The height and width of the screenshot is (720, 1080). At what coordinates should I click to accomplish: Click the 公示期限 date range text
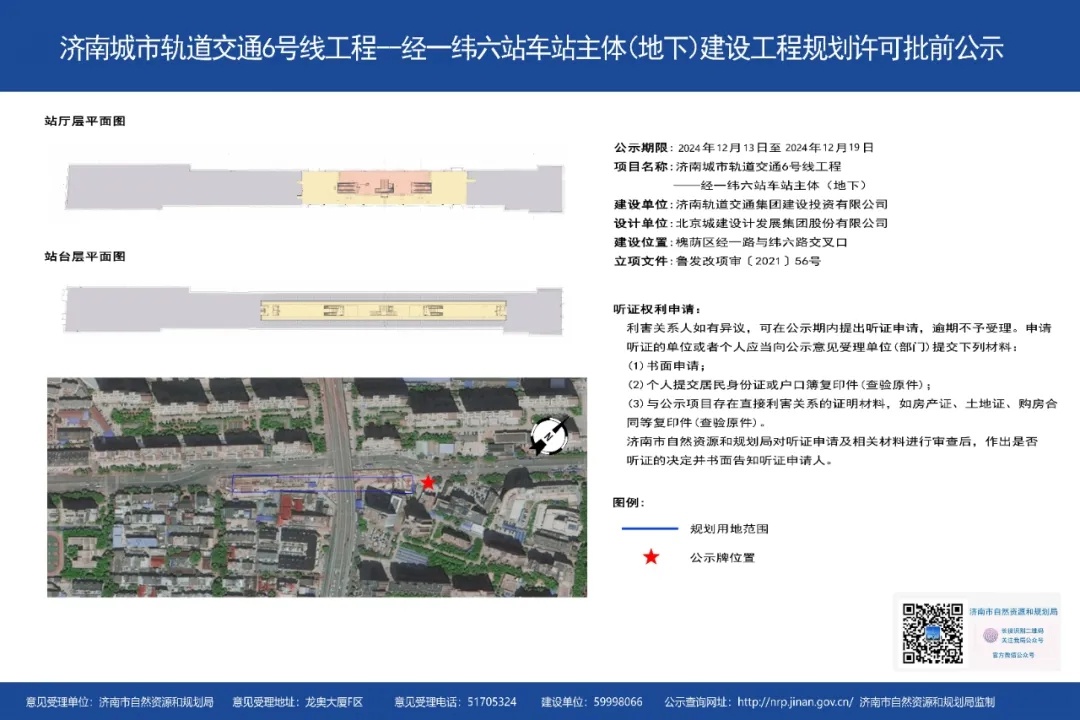click(767, 147)
